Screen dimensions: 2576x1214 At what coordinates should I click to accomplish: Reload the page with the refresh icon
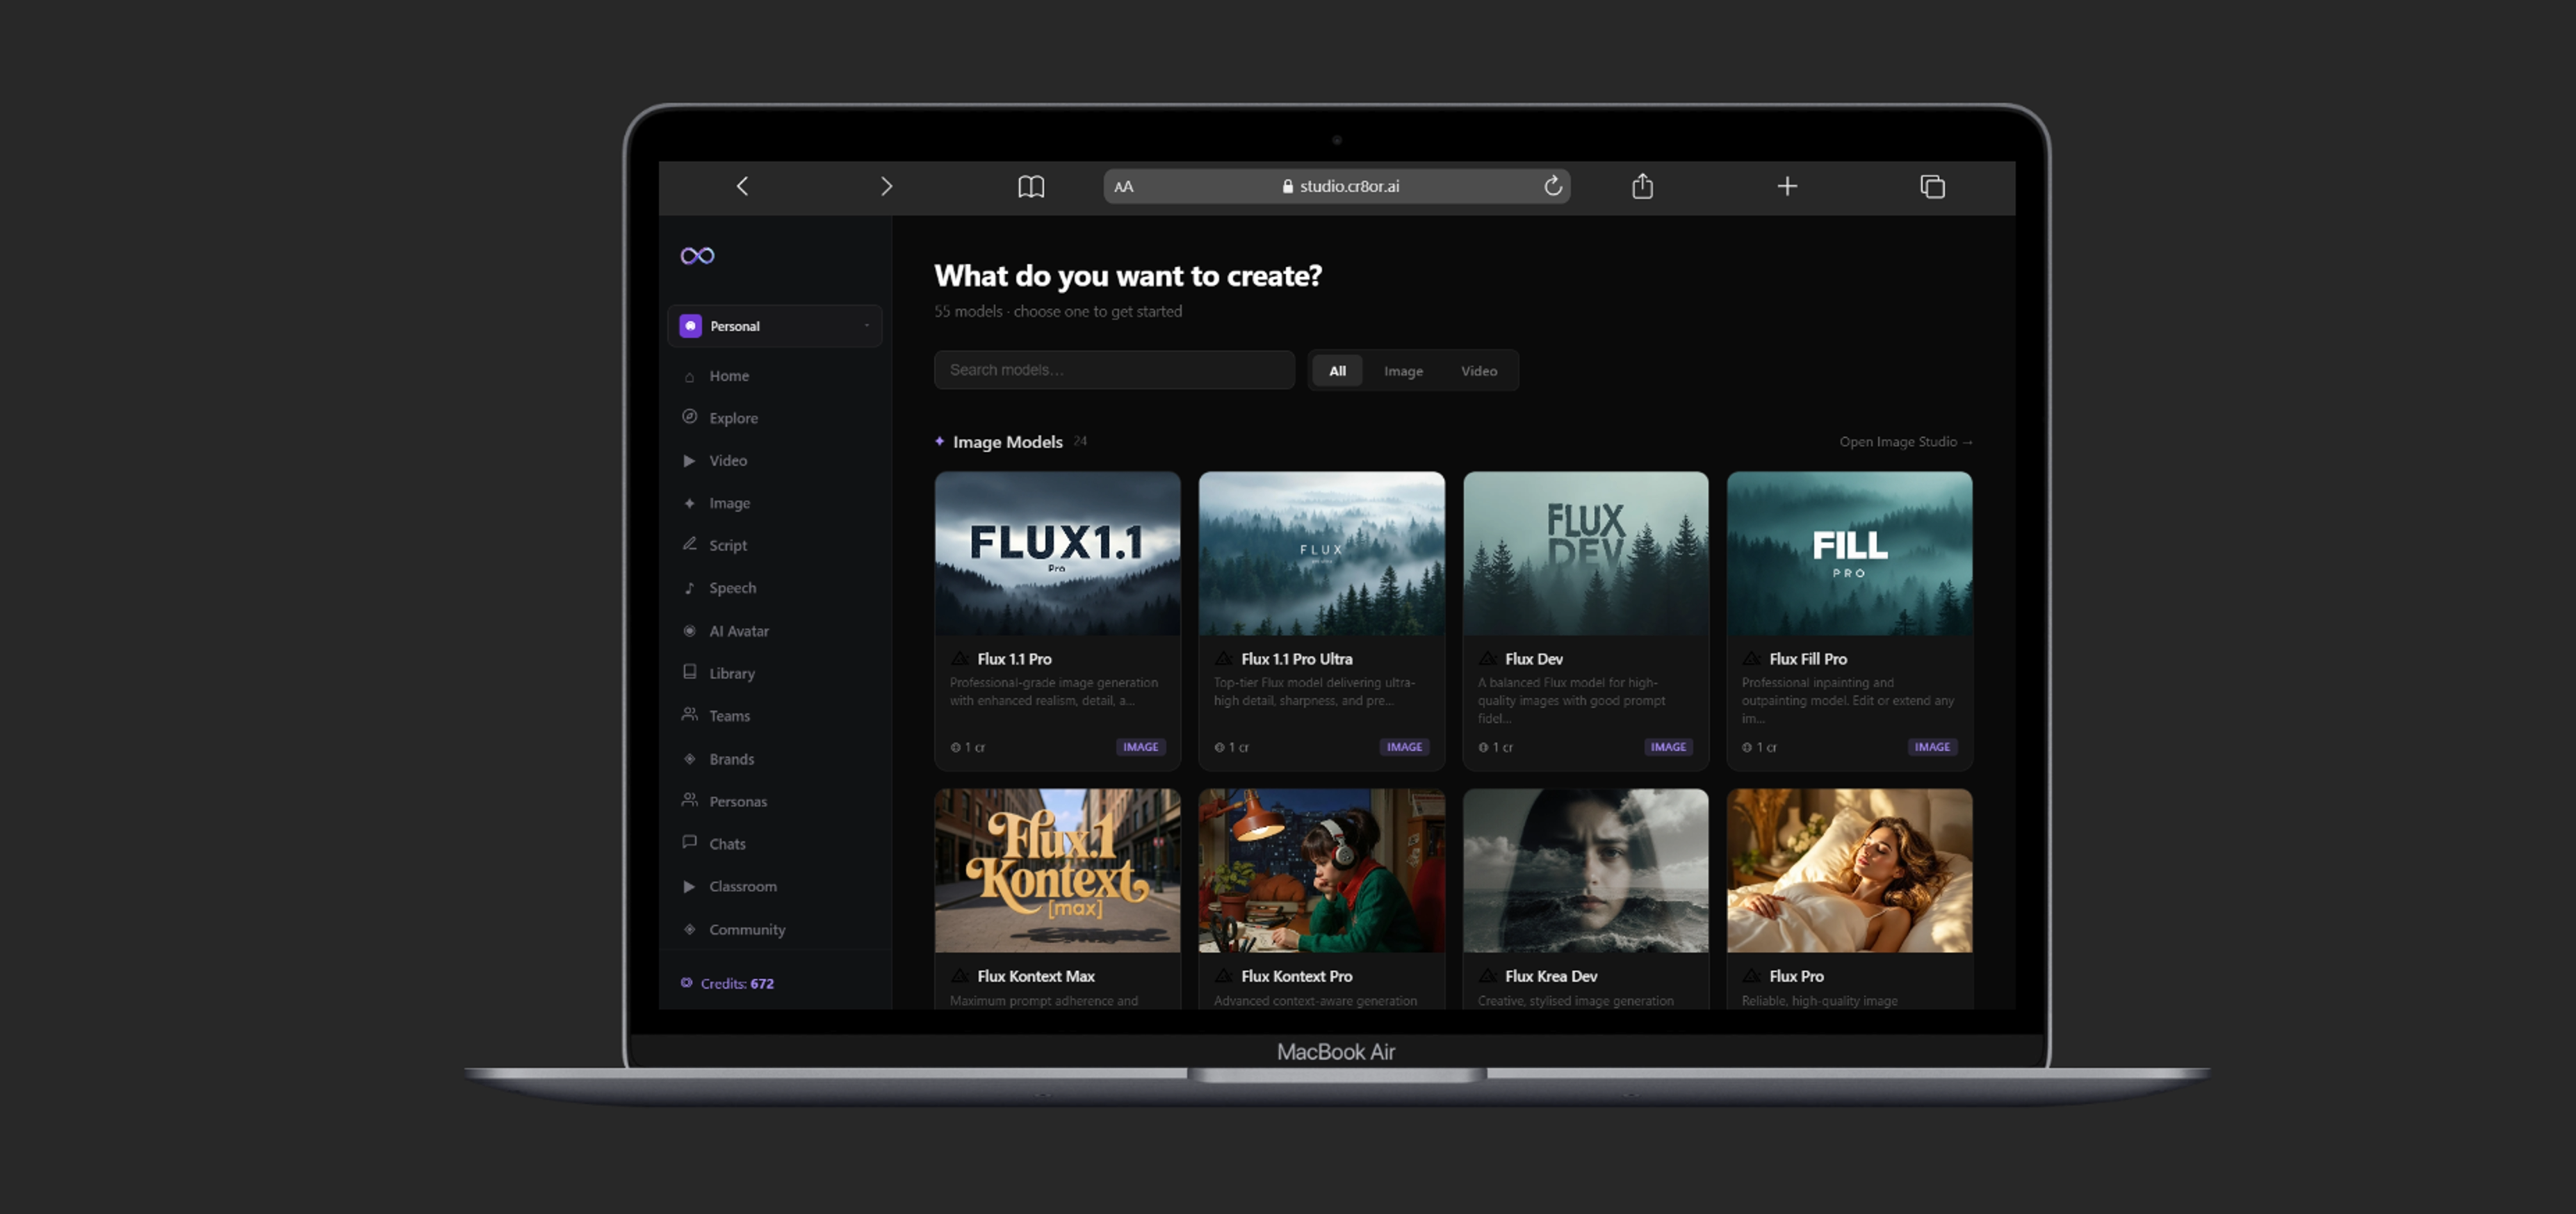pyautogui.click(x=1553, y=185)
